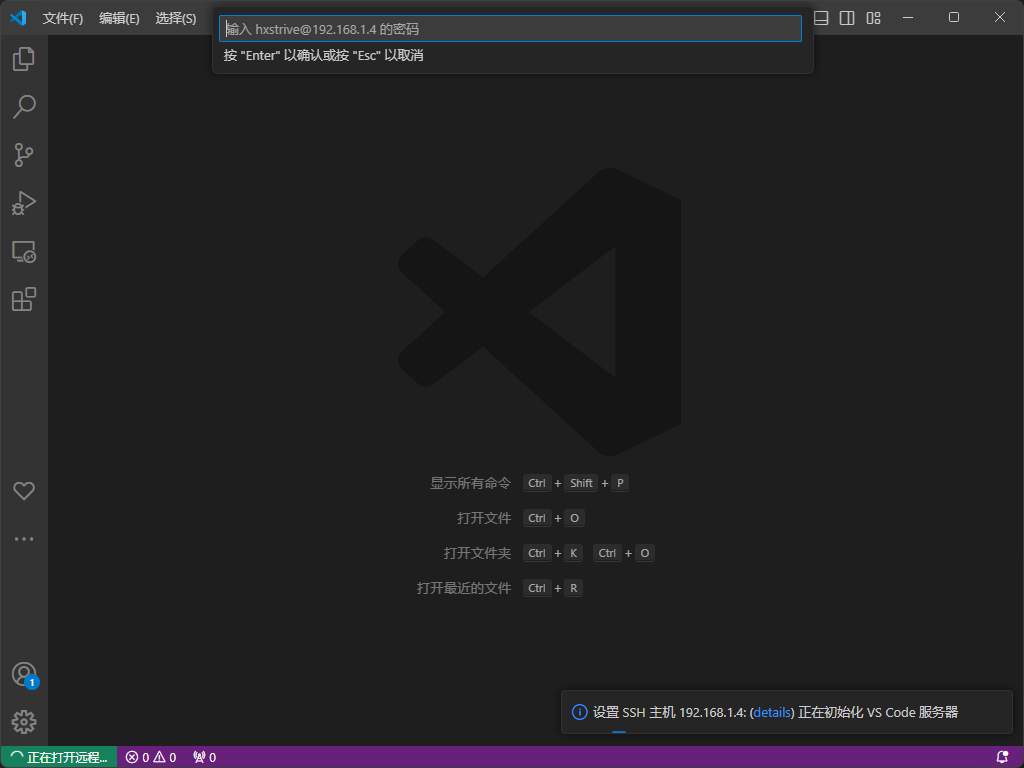Click the 打开文件夹 shortcut label
Viewport: 1024px width, 768px height.
coord(477,553)
